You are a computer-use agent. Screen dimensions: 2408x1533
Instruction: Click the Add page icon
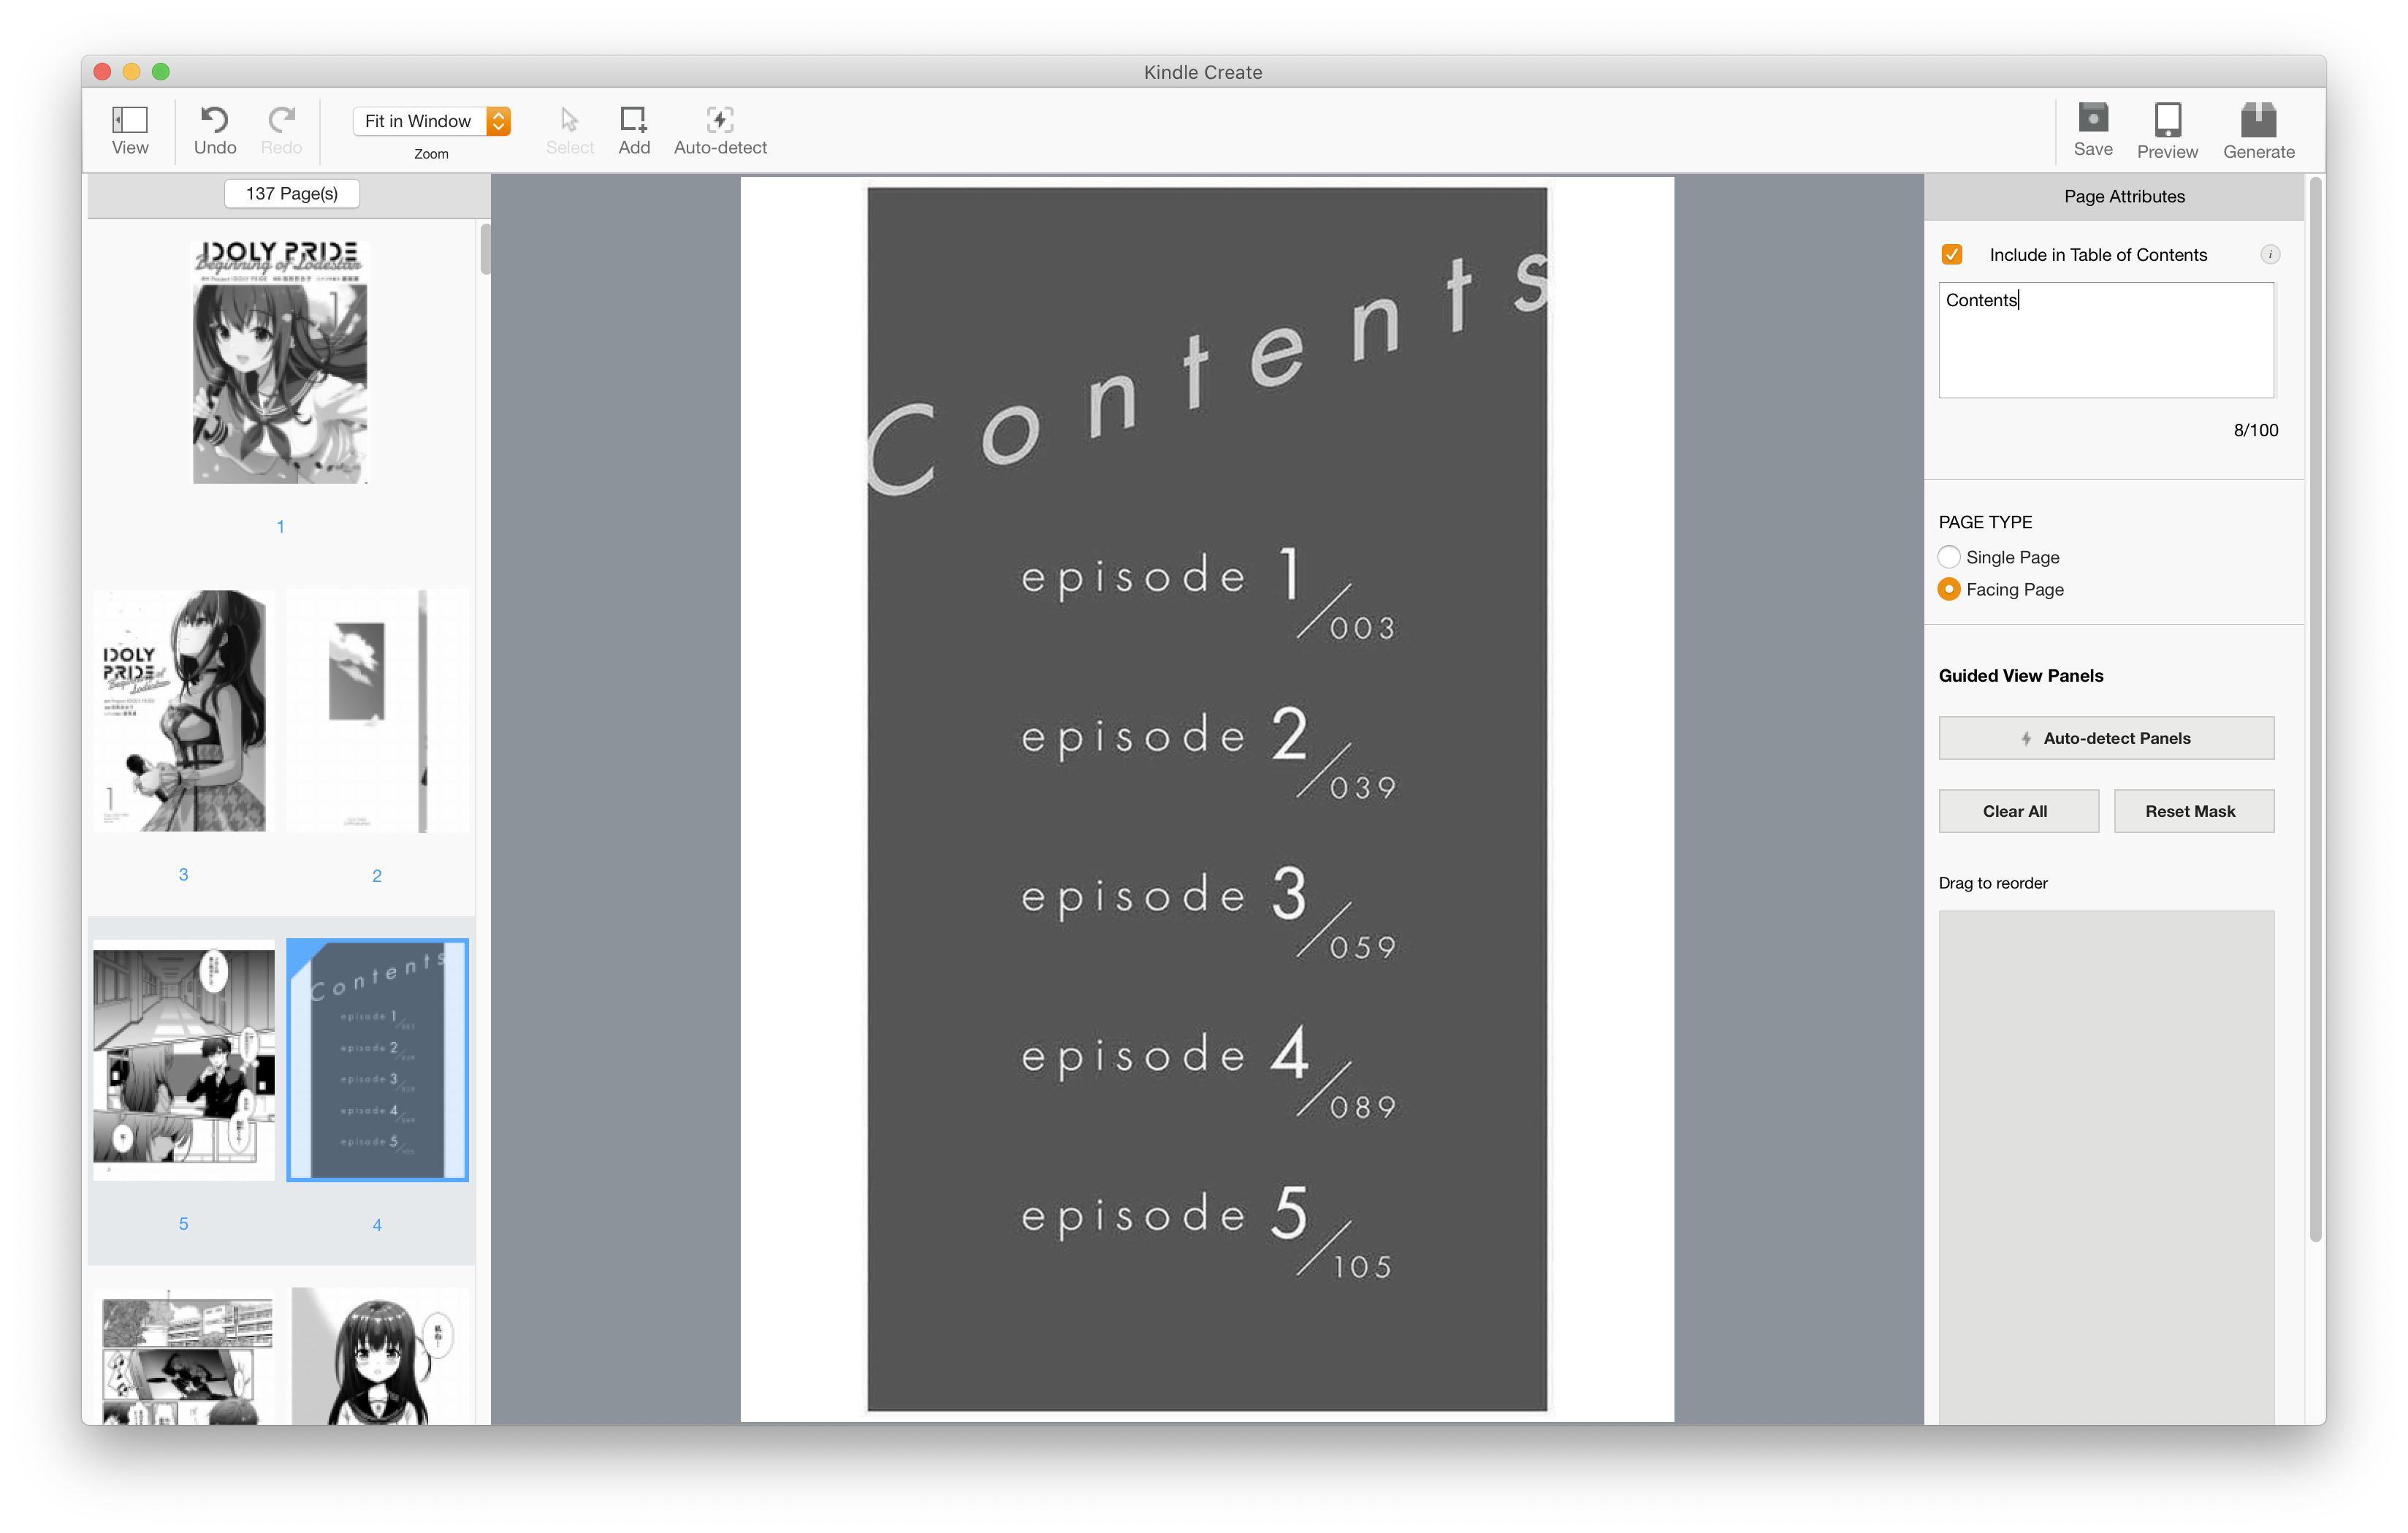(x=634, y=120)
